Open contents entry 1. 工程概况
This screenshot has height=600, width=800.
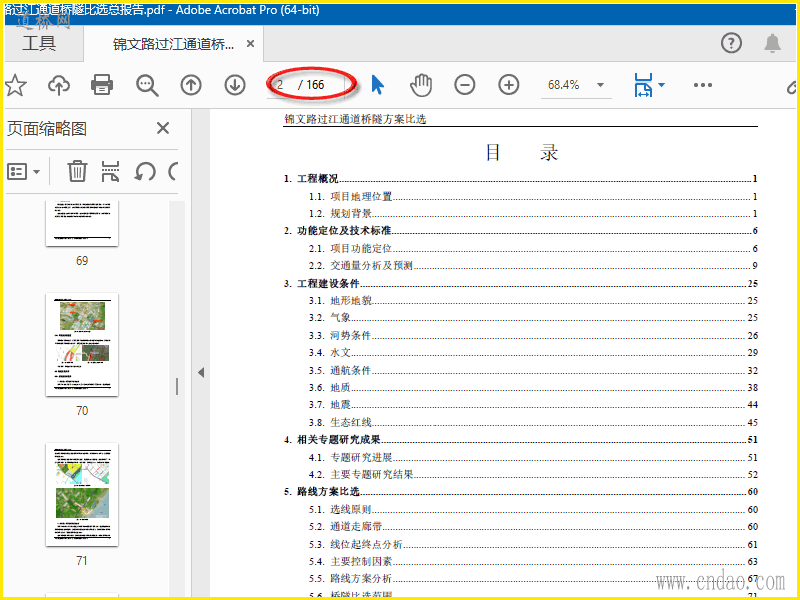(520, 179)
